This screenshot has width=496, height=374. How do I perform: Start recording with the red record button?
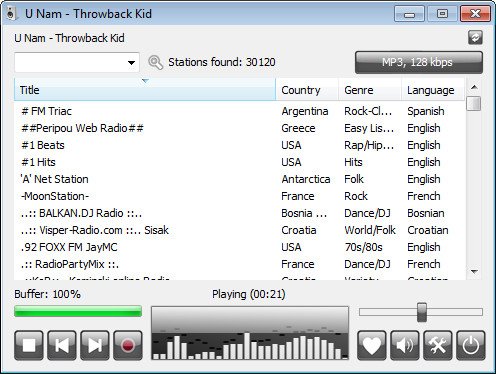[x=128, y=345]
